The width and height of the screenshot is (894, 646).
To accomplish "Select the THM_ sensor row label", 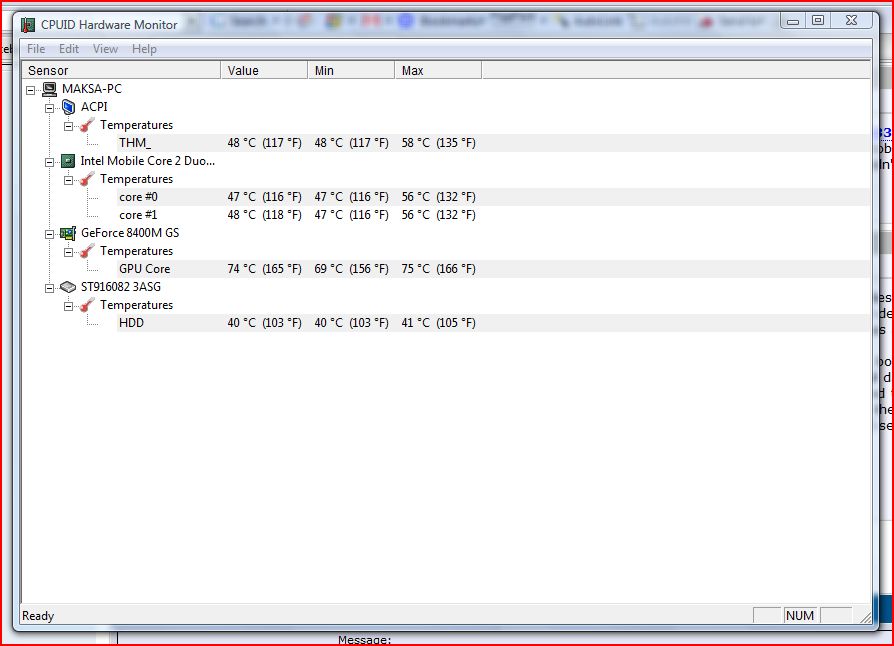I will click(135, 143).
